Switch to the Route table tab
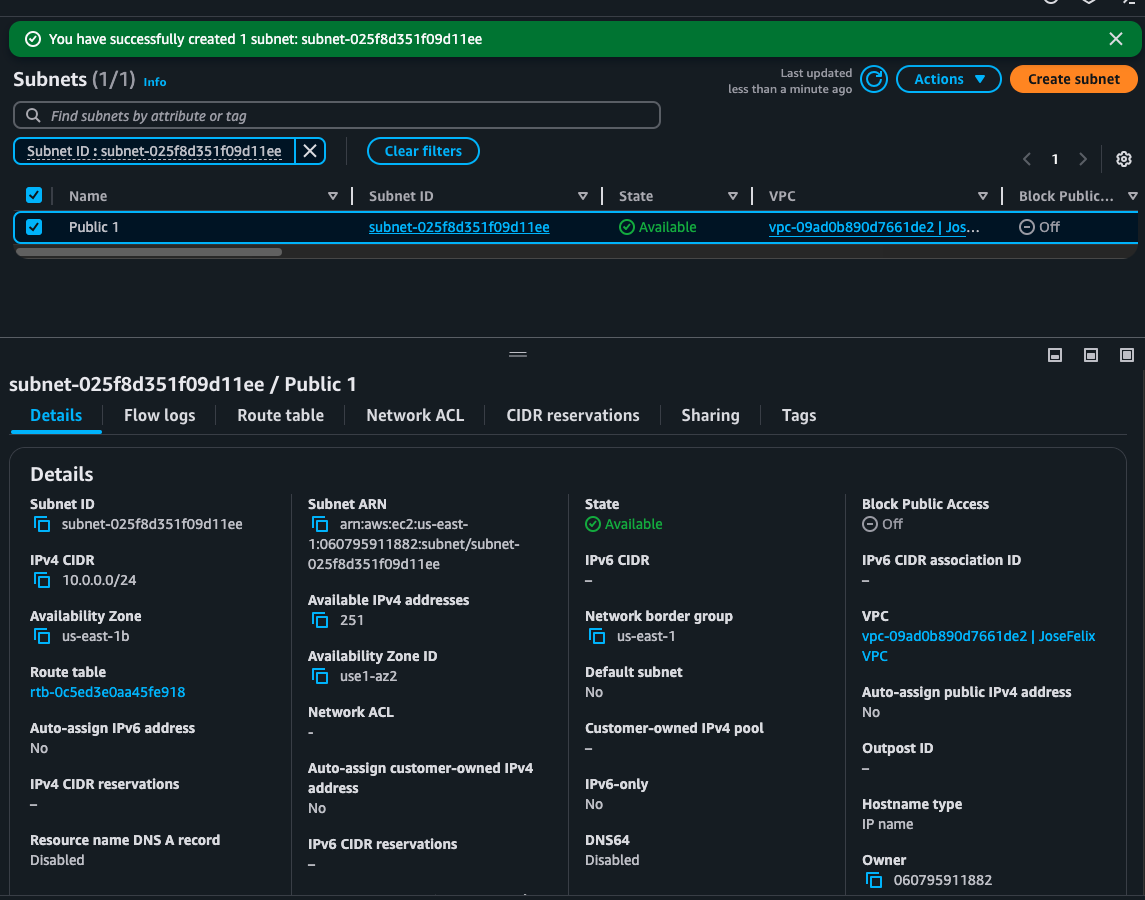This screenshot has height=900, width=1145. 280,415
